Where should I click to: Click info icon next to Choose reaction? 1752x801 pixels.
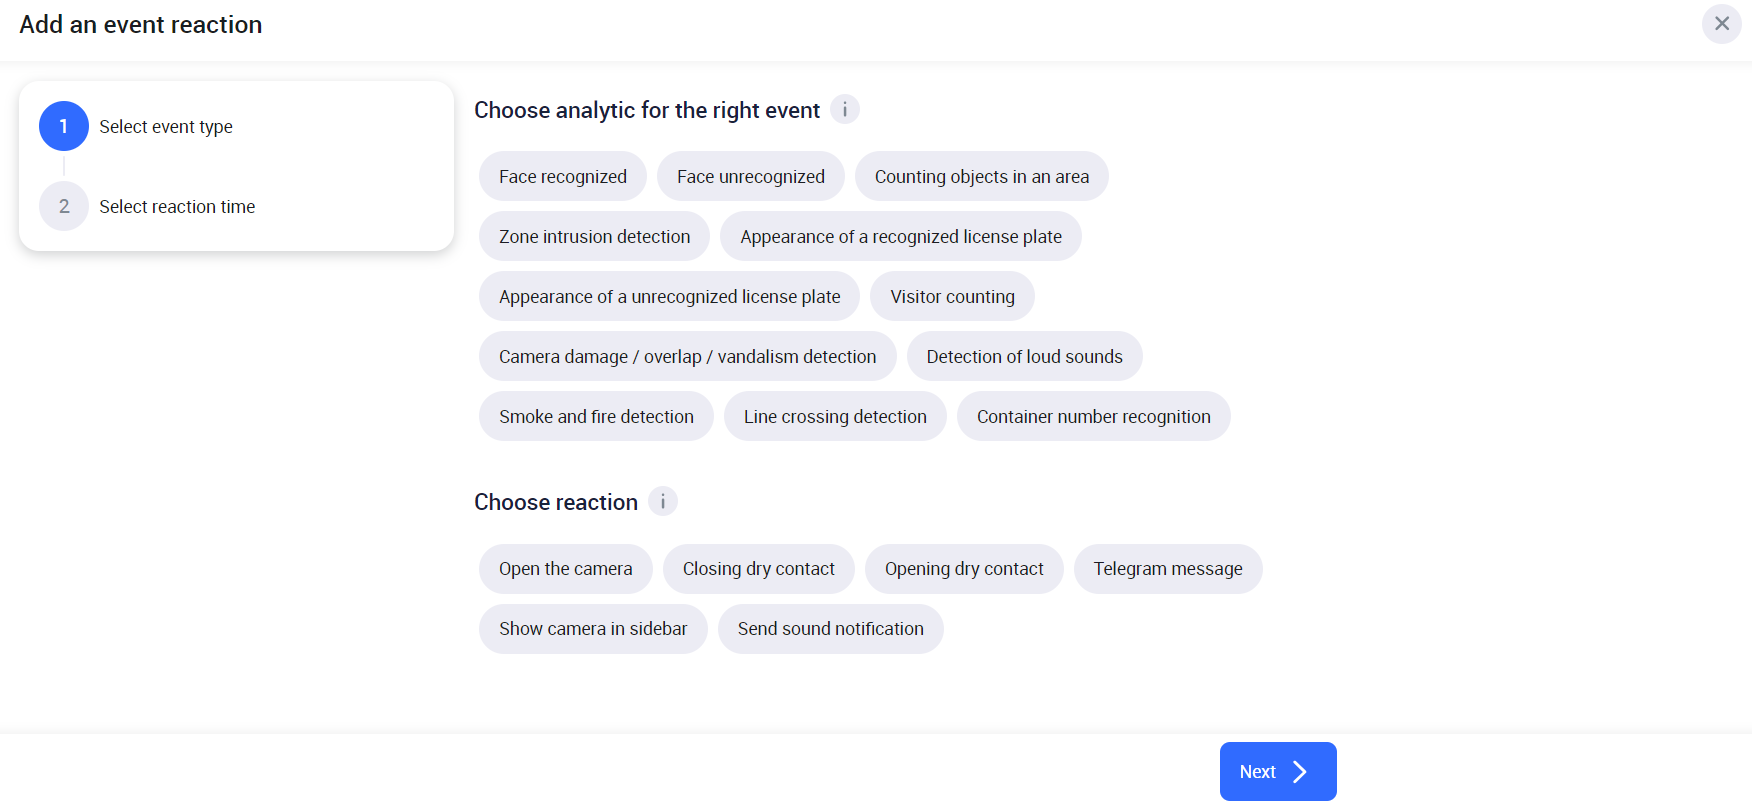point(662,501)
